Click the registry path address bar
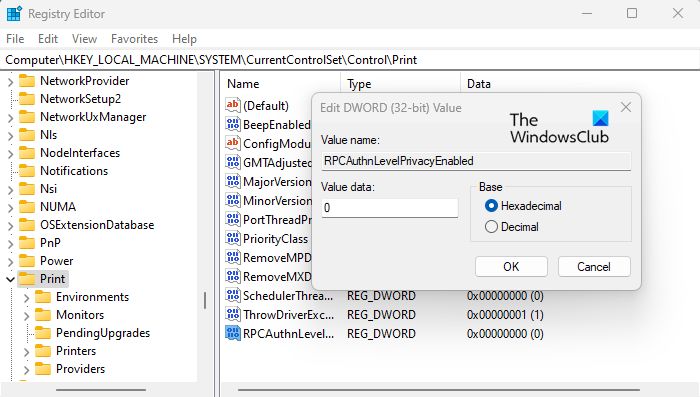This screenshot has width=700, height=397. coord(350,60)
